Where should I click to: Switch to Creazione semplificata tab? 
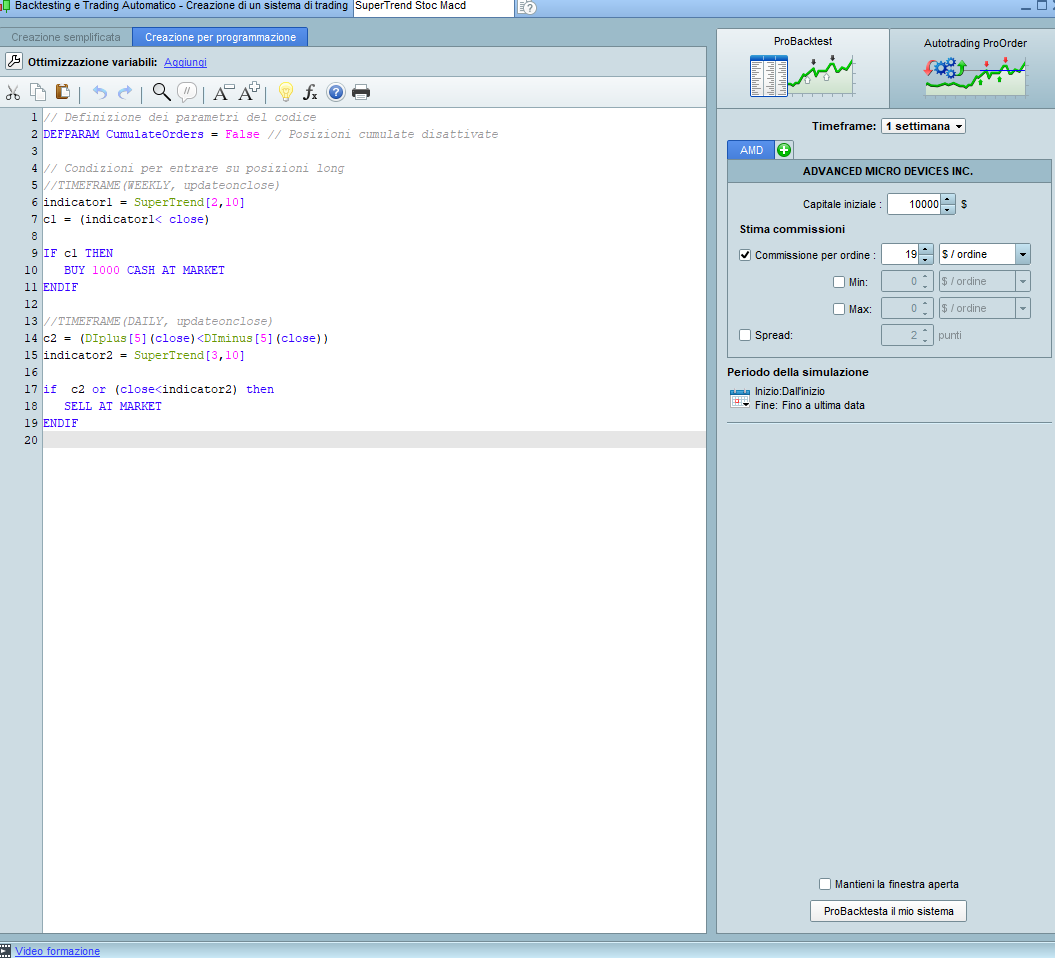[66, 37]
